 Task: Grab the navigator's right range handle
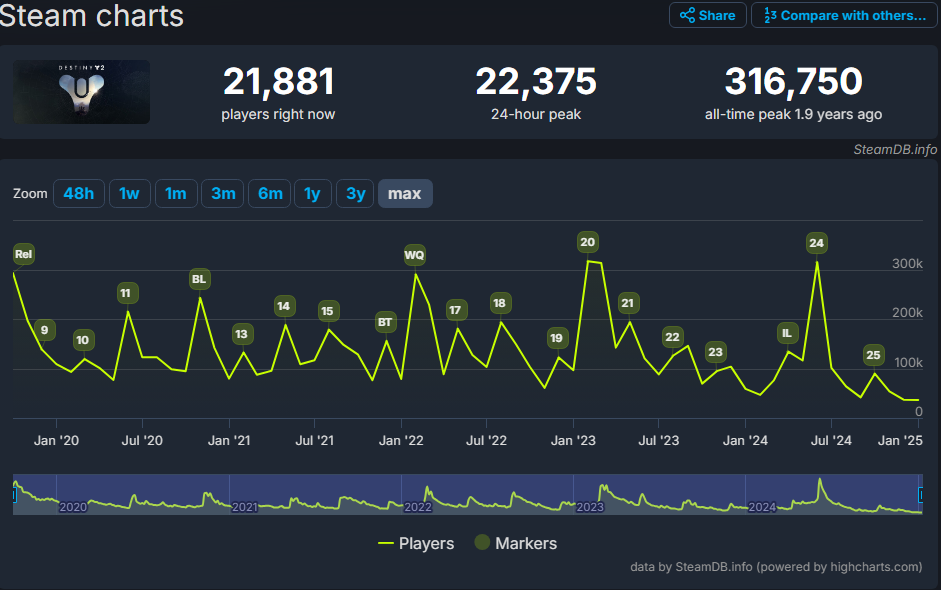[x=921, y=495]
